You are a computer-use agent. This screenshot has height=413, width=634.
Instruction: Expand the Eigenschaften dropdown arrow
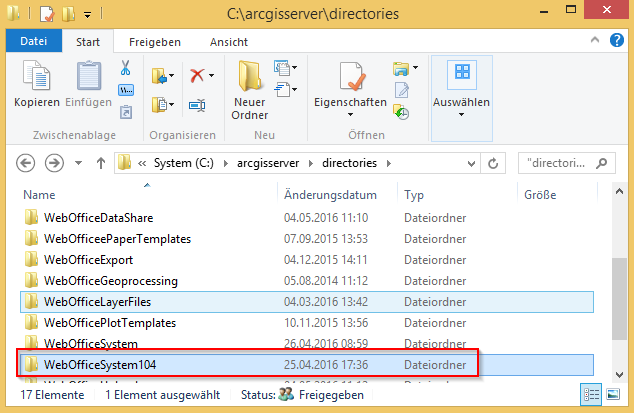(x=350, y=115)
